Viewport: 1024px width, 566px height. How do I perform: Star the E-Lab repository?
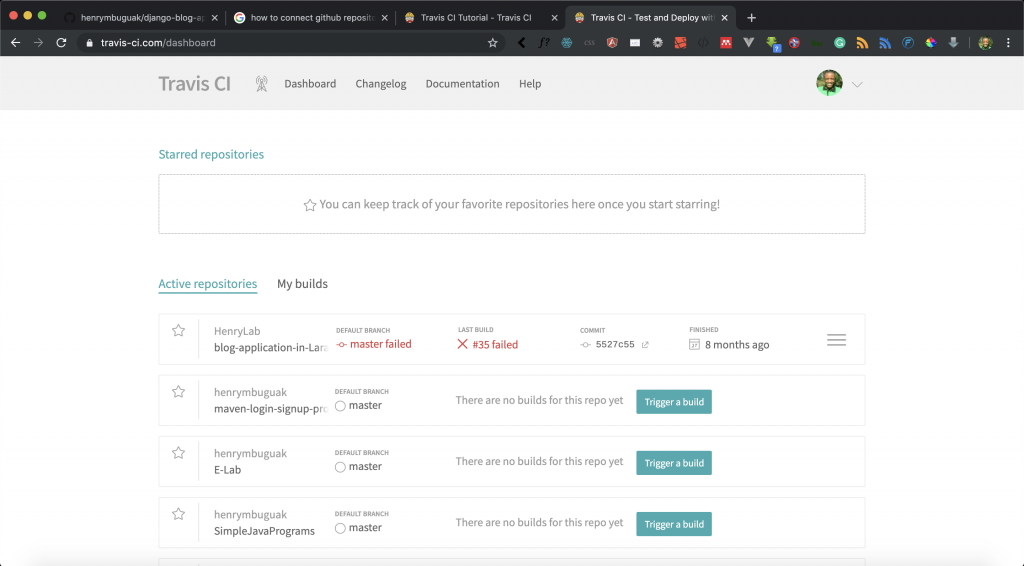[x=178, y=453]
